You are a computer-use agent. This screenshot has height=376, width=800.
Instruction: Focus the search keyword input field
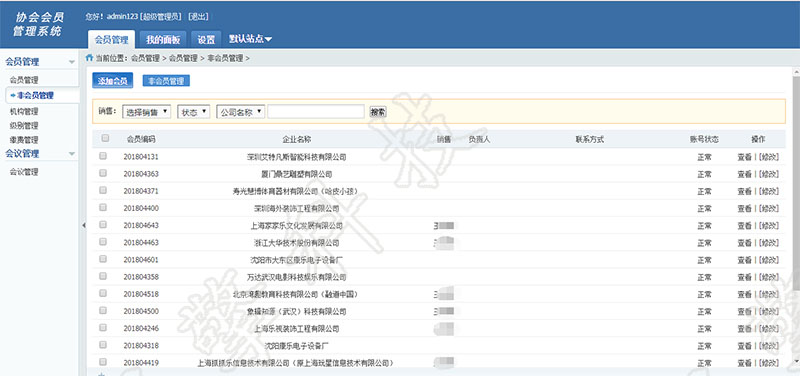[316, 112]
